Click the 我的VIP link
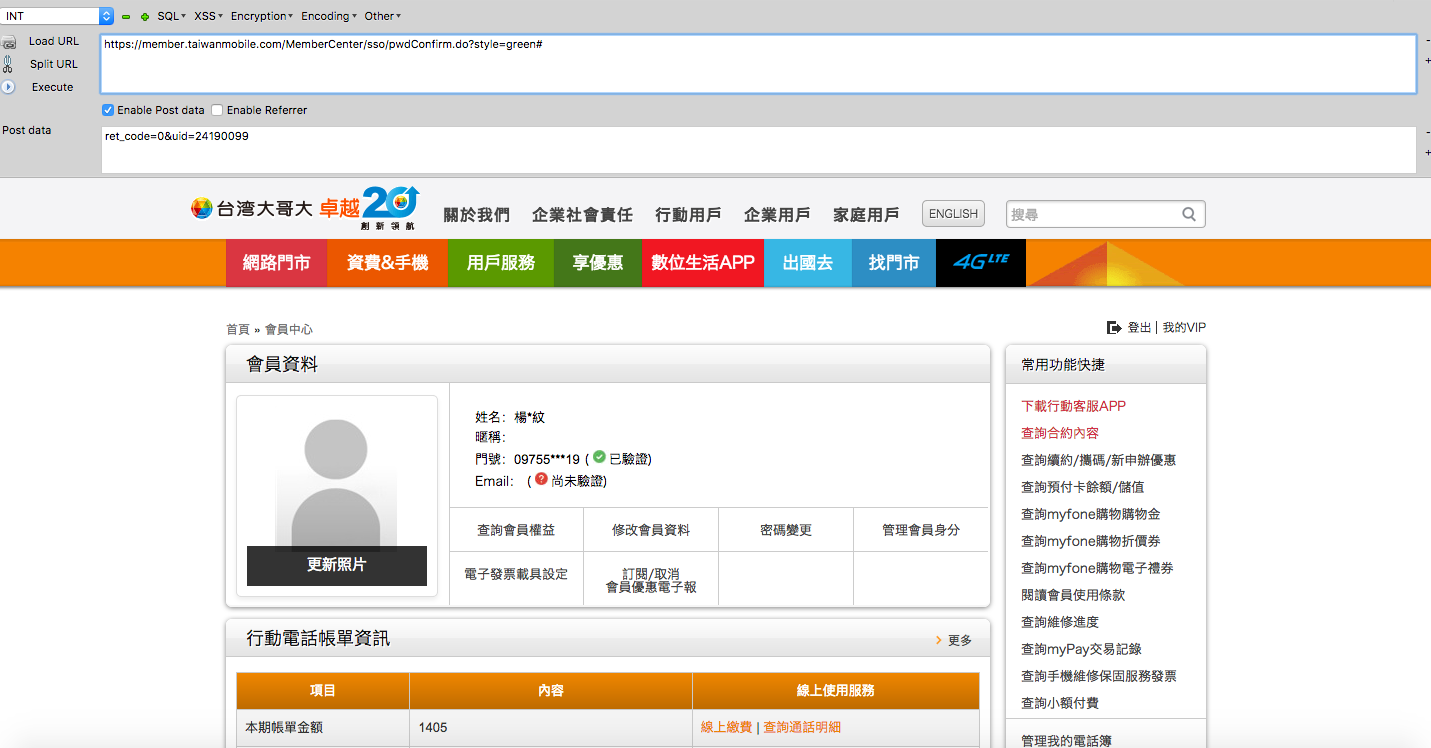The width and height of the screenshot is (1431, 748). 1184,327
